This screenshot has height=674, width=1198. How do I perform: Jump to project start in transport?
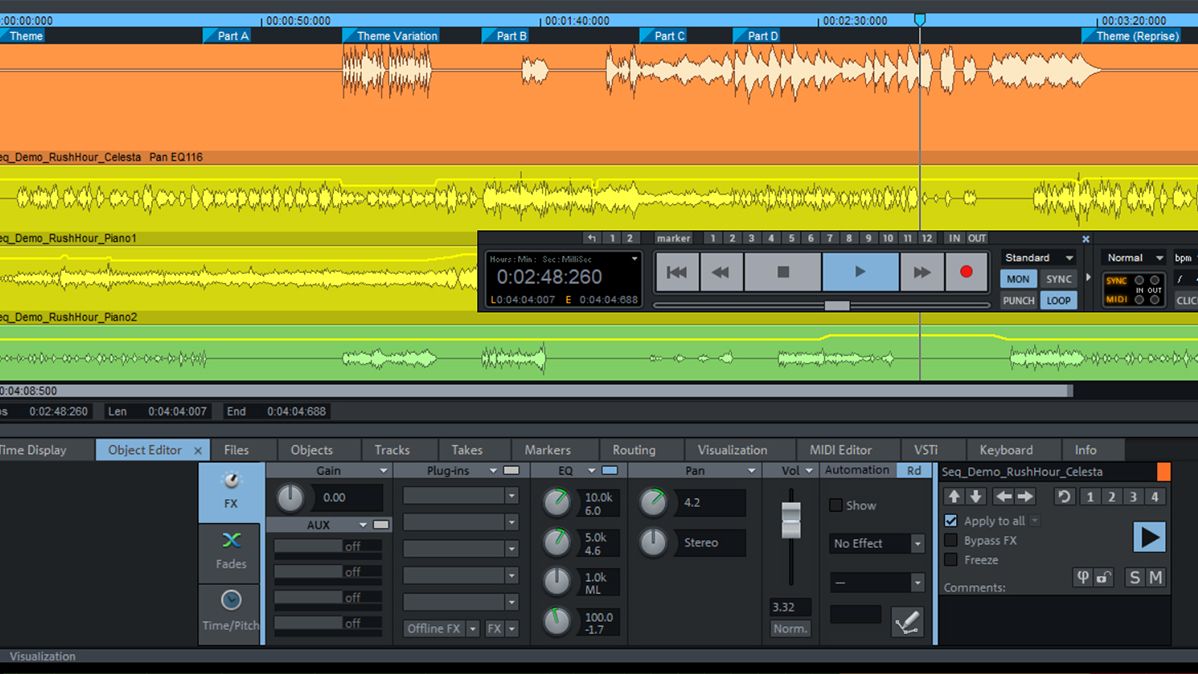[676, 272]
